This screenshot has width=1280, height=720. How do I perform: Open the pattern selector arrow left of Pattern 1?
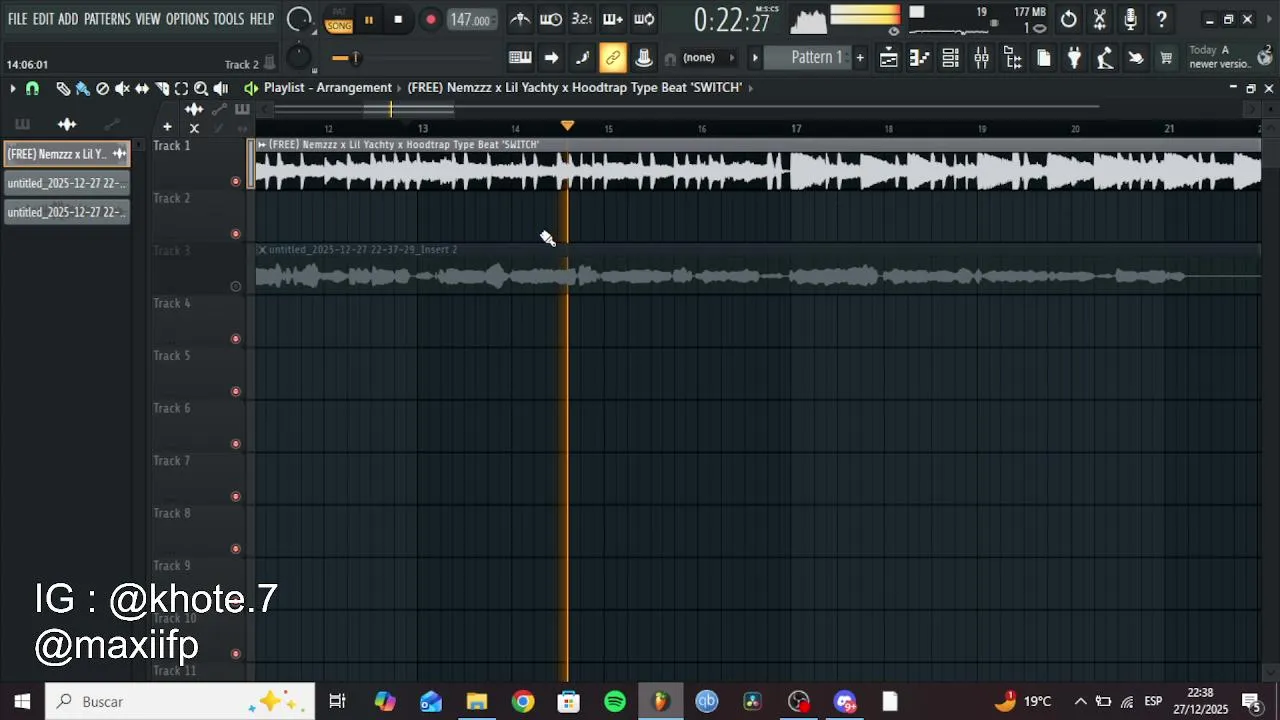pos(755,58)
